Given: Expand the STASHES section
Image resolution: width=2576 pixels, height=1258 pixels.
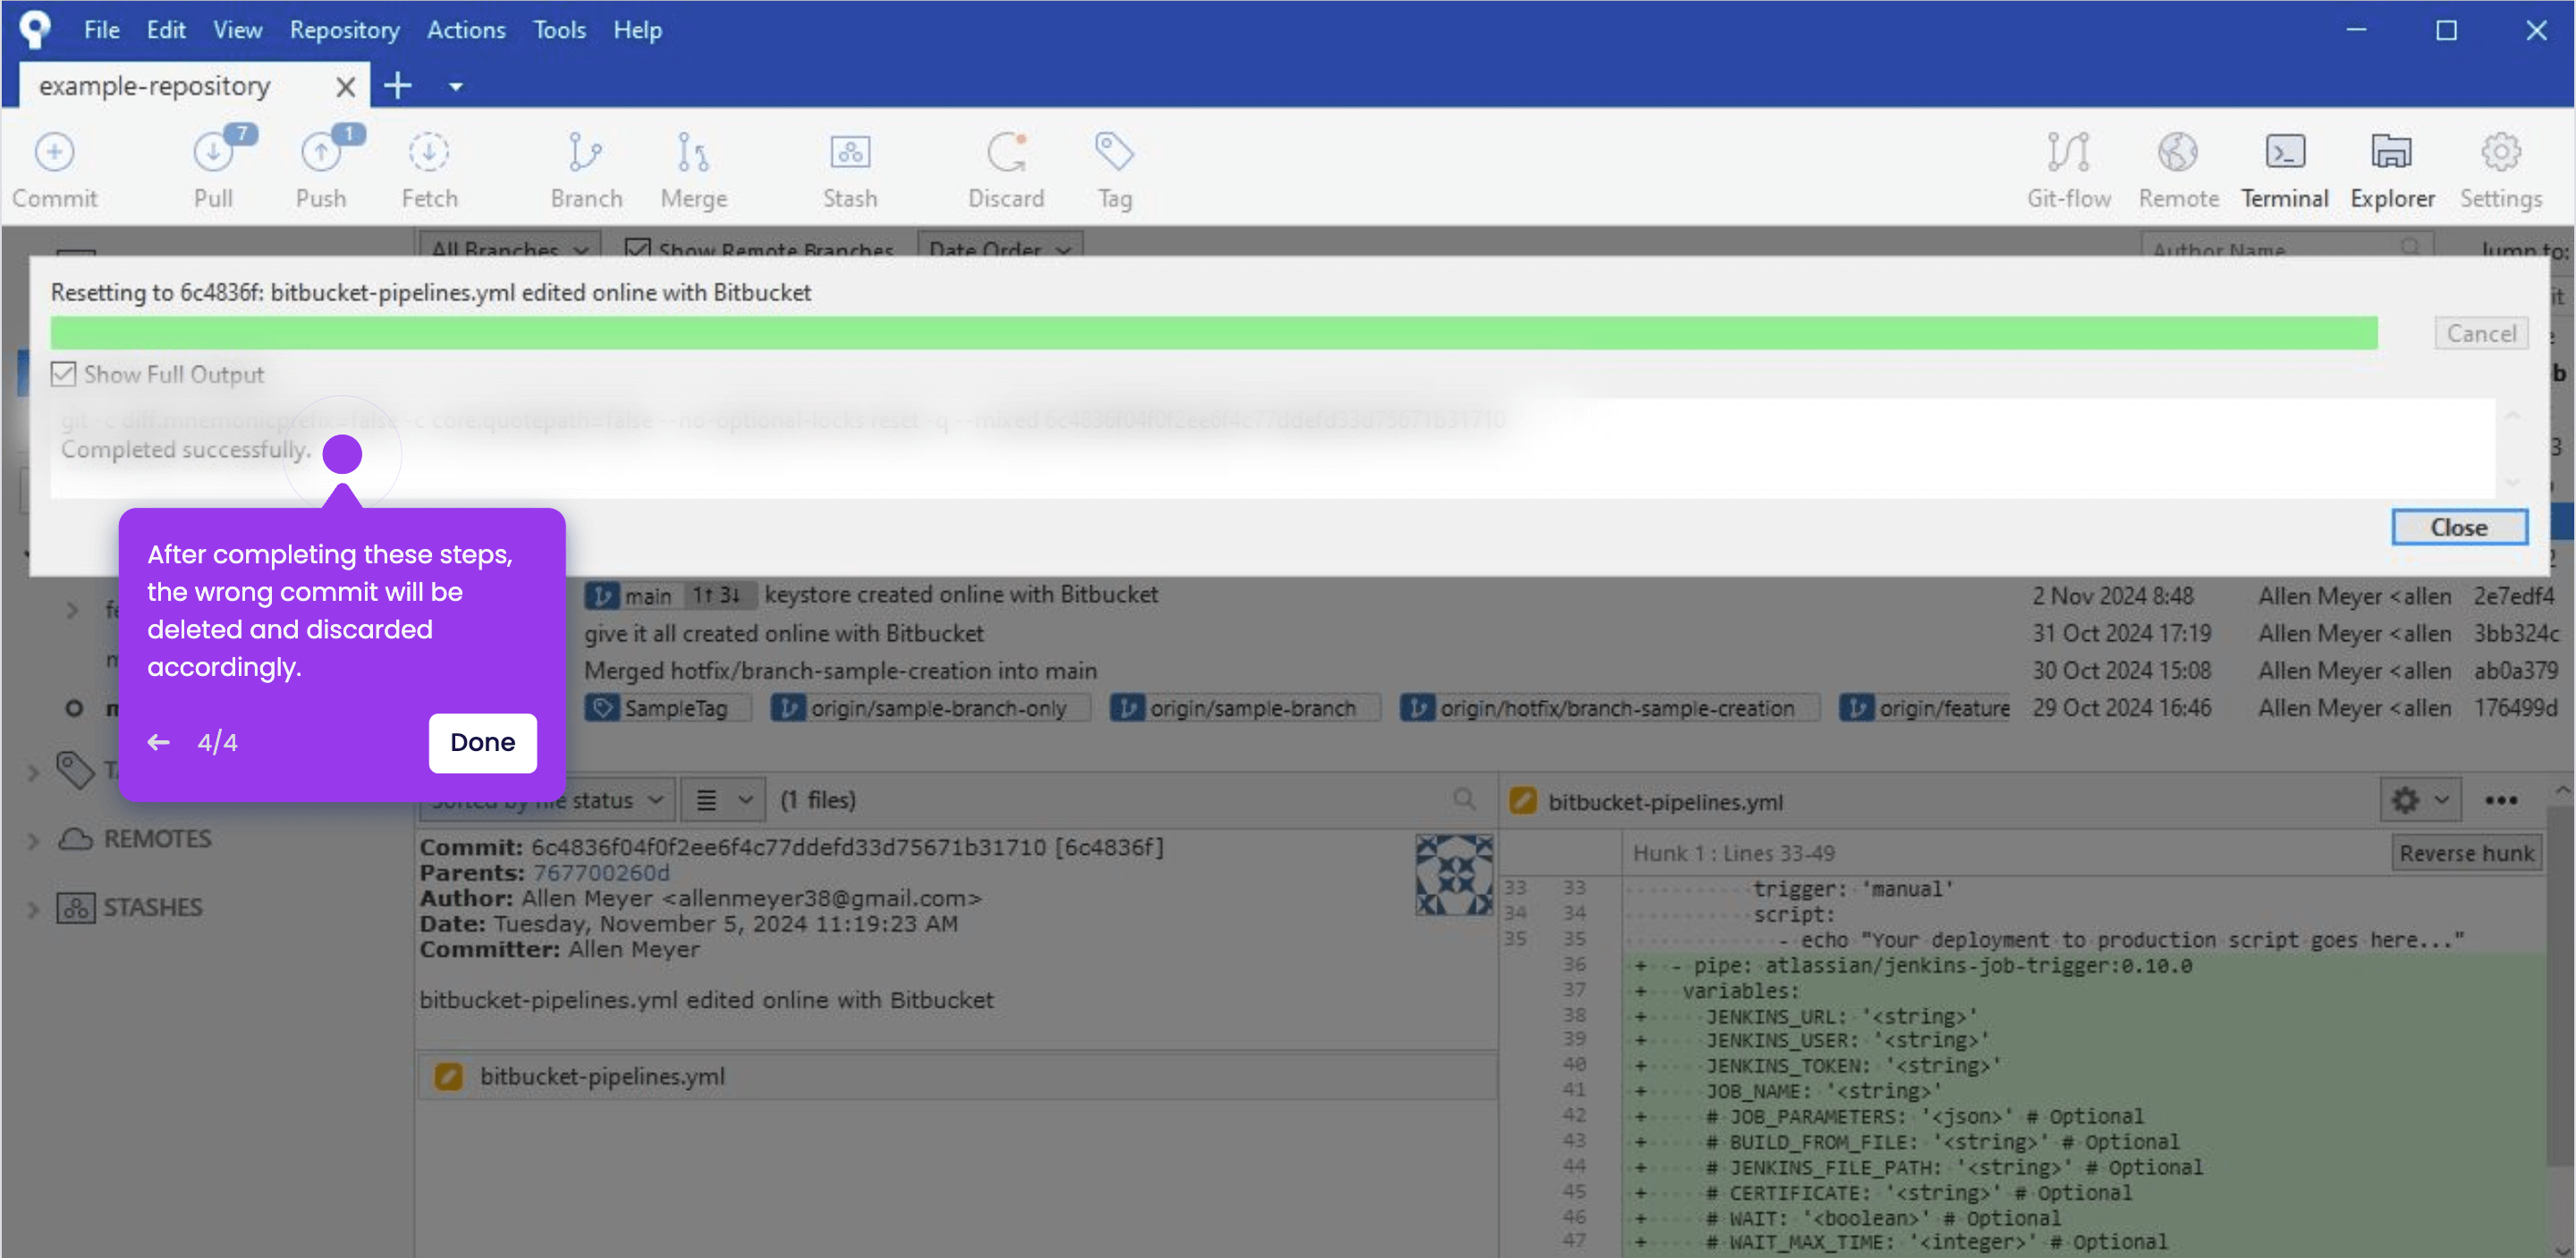Looking at the screenshot, I should (x=33, y=909).
